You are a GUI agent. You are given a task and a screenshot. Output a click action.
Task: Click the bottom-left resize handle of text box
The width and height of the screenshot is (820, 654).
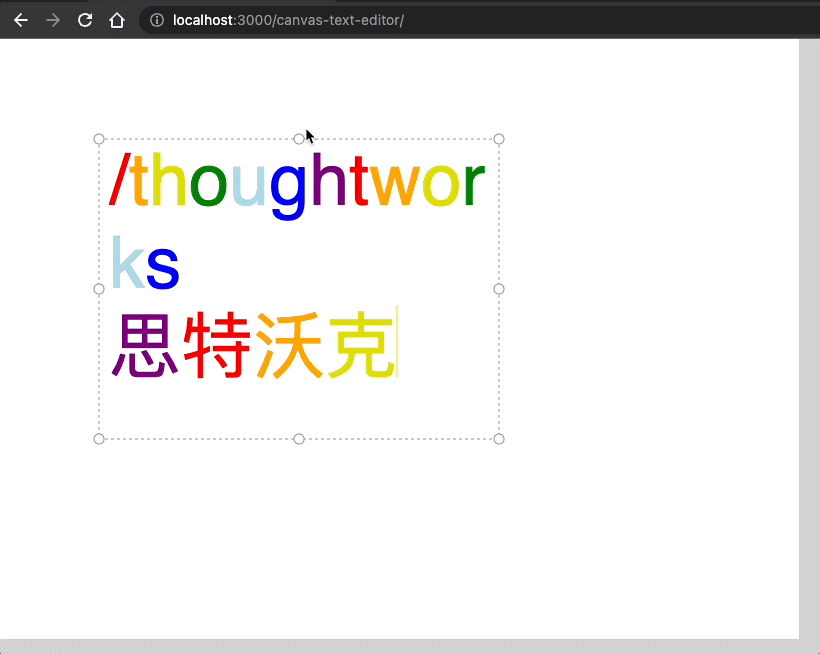[99, 439]
